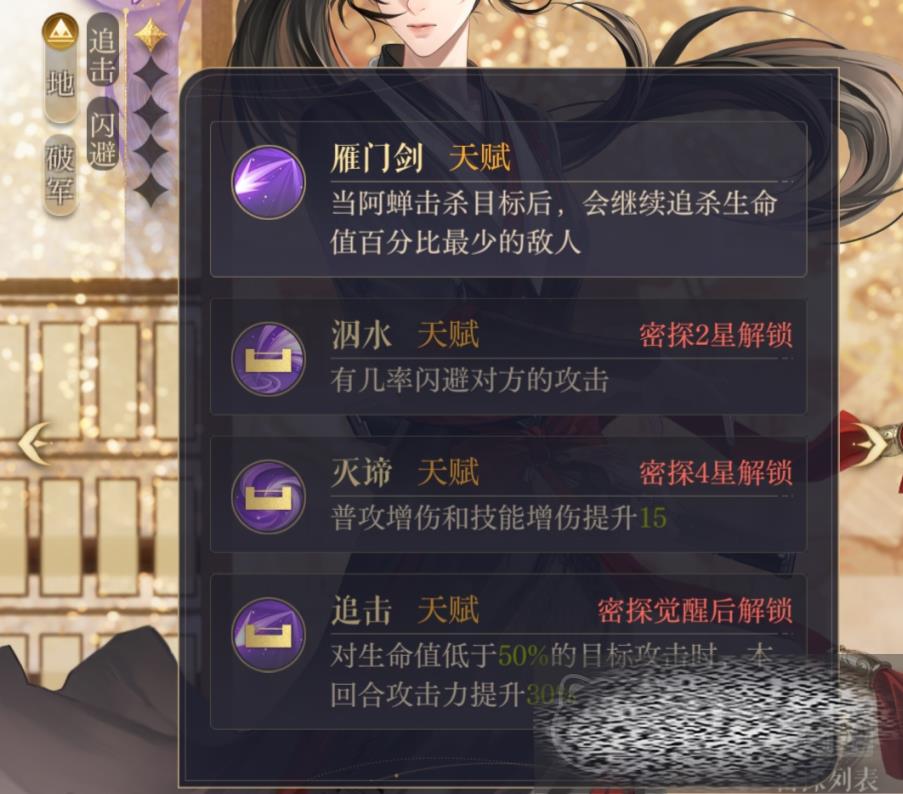The width and height of the screenshot is (903, 794).
Task: Click the bottom dark star diamond
Action: [x=151, y=188]
